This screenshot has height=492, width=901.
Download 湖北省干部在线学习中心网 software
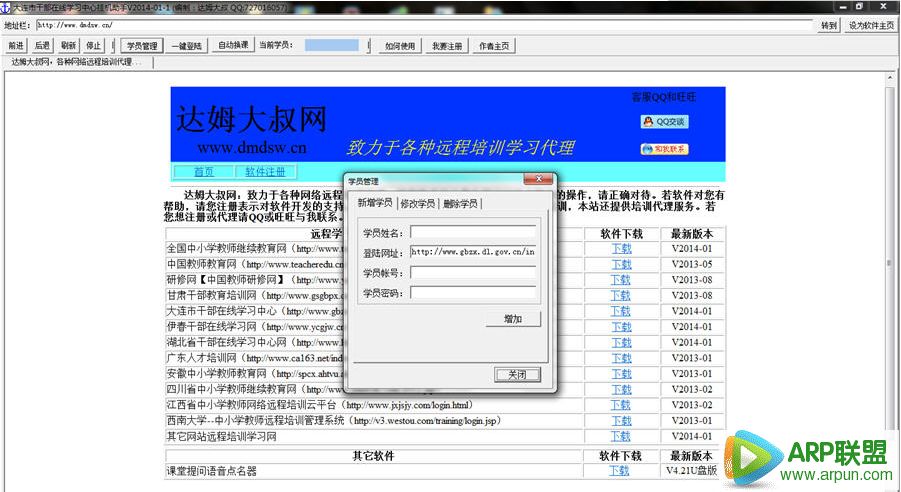click(621, 343)
